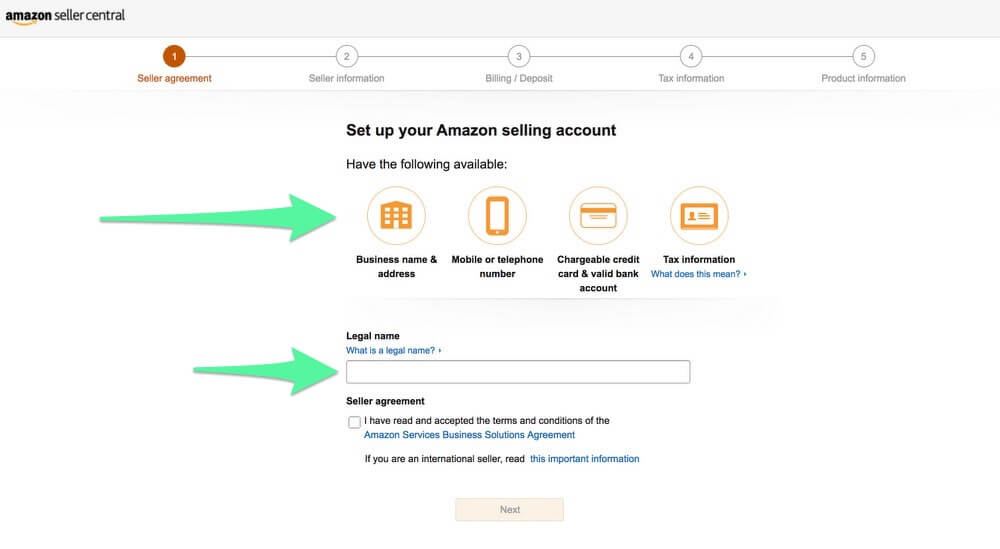Click the 'Mobile or telephone number' caption
This screenshot has width=1000, height=549.
pyautogui.click(x=497, y=267)
